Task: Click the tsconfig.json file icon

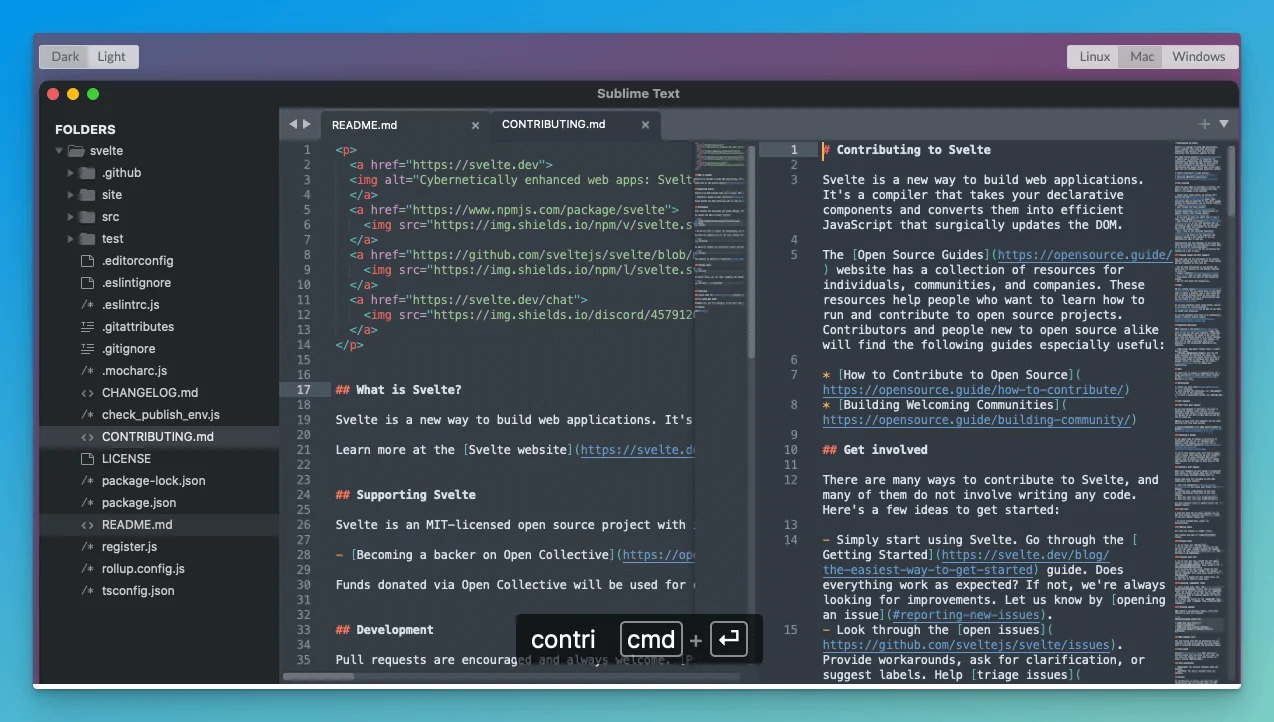Action: 87,591
